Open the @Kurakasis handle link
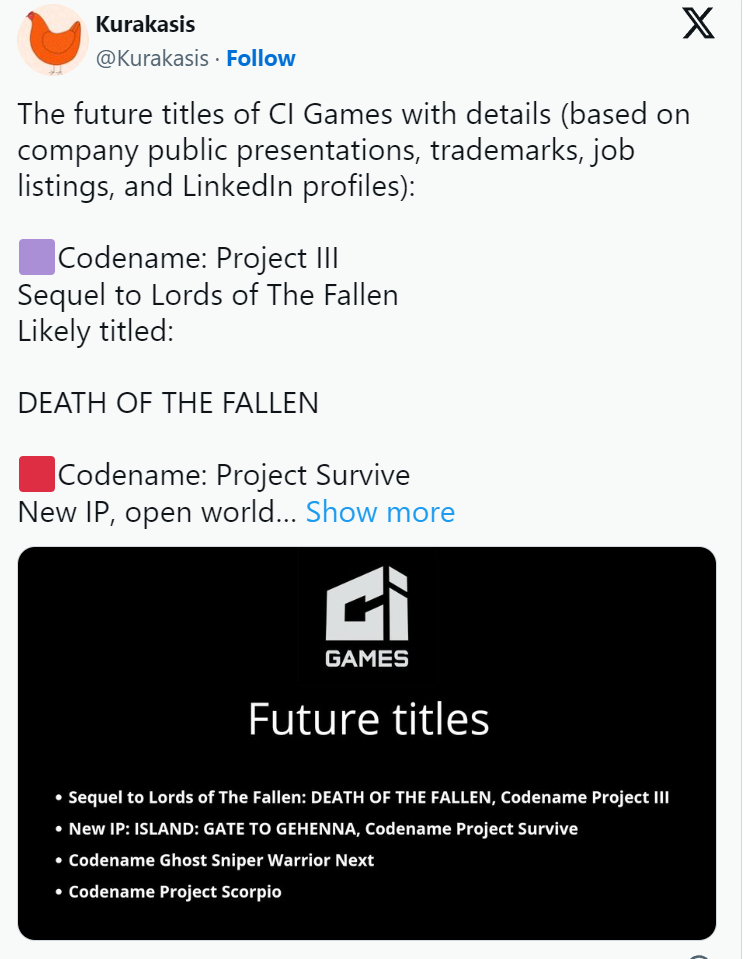Viewport: 747px width, 959px height. pos(152,58)
